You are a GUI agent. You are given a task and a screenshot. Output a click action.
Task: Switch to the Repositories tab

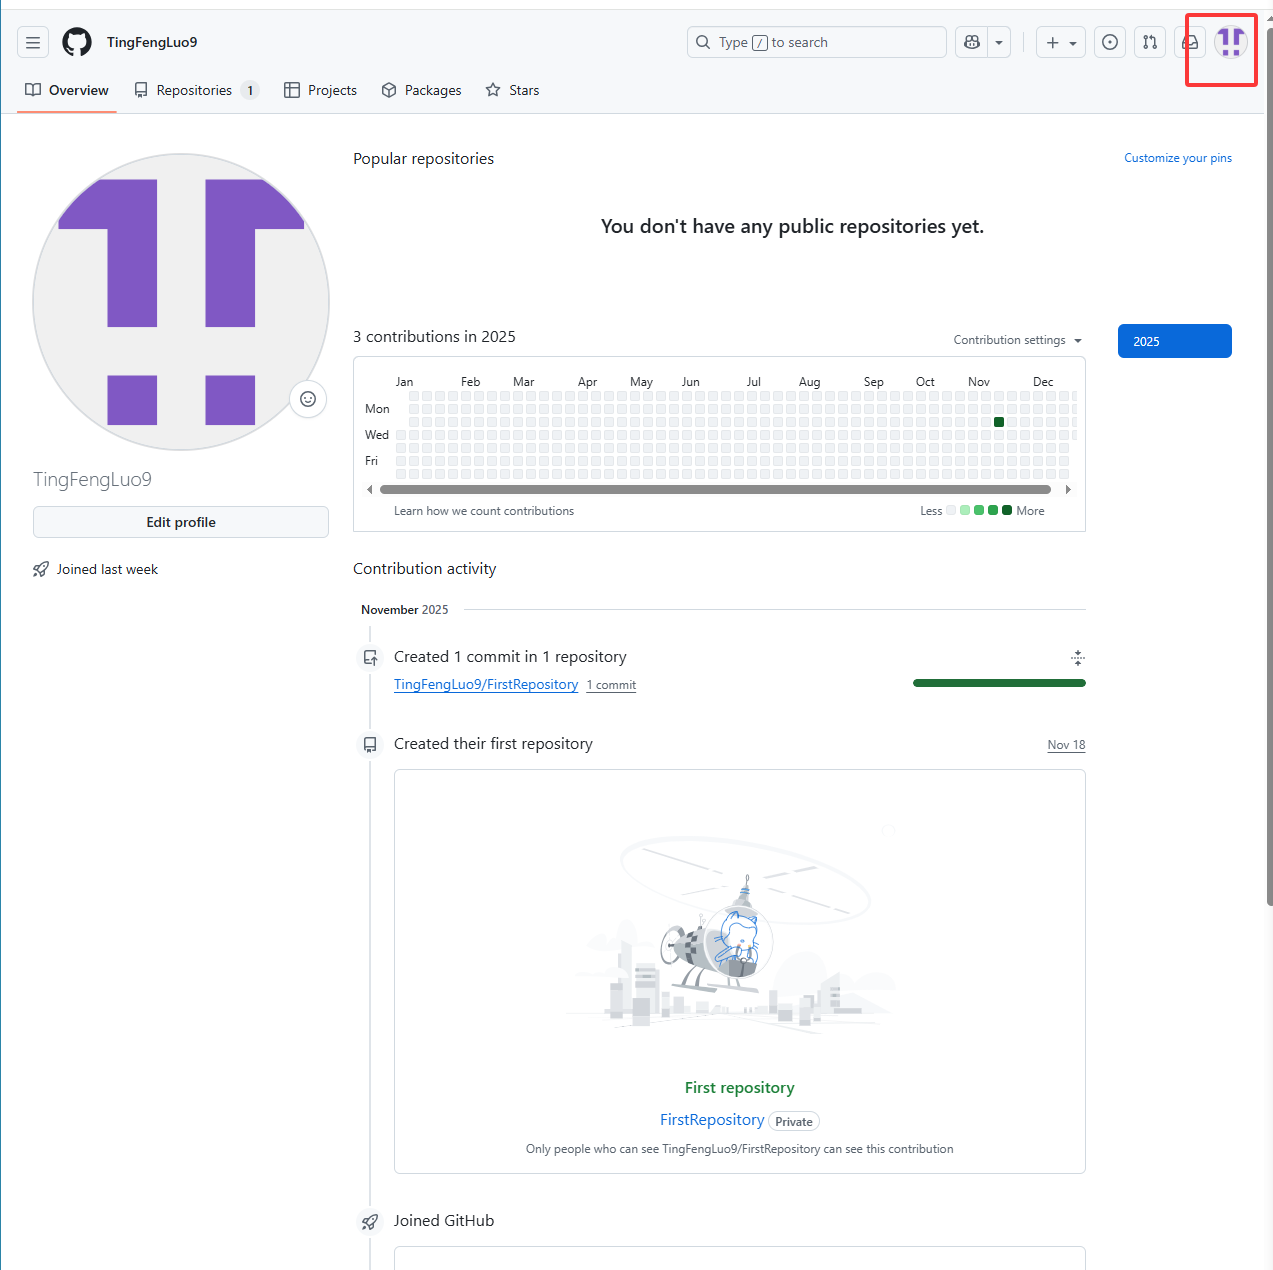[196, 90]
